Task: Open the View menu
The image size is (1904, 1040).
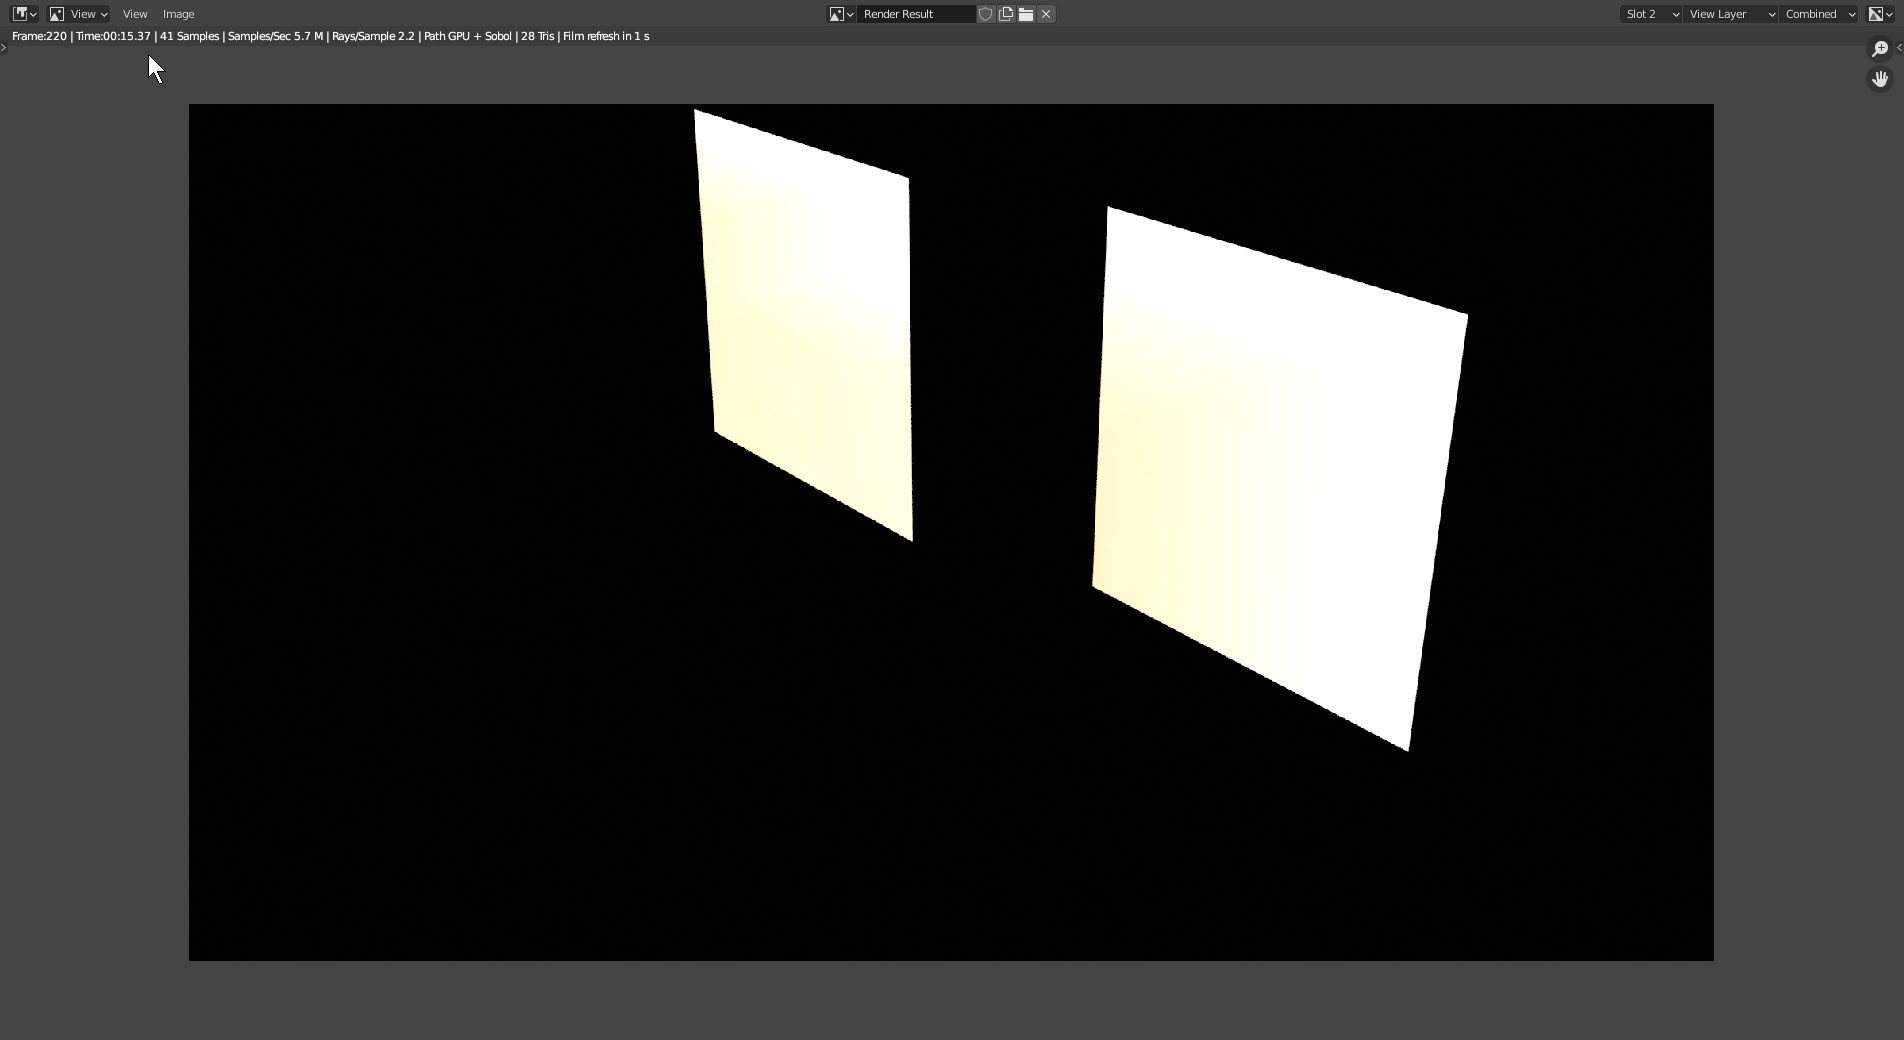Action: click(x=135, y=14)
